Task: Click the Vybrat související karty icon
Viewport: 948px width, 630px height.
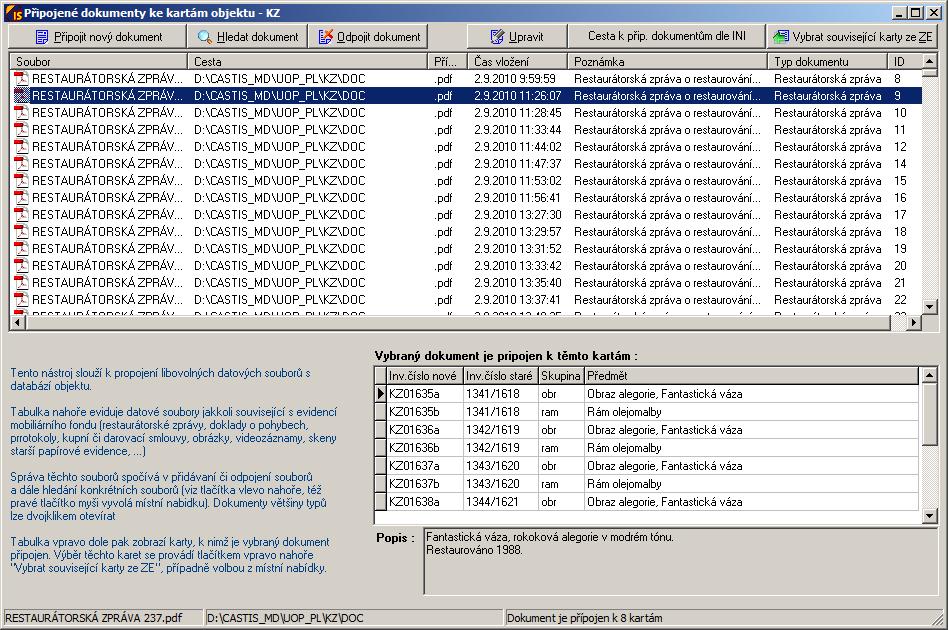Action: click(781, 37)
